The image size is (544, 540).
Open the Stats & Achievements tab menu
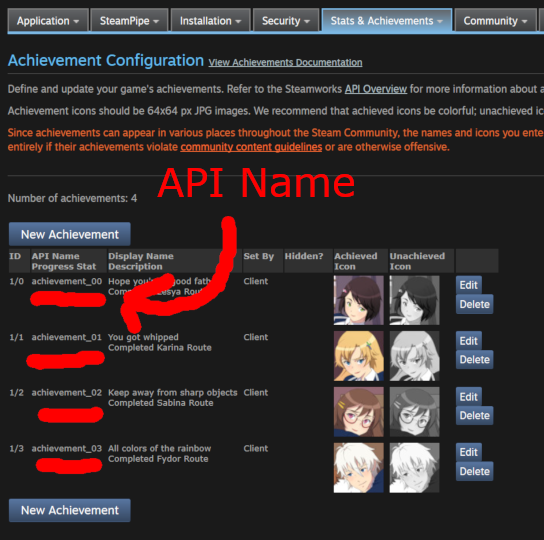[x=386, y=21]
